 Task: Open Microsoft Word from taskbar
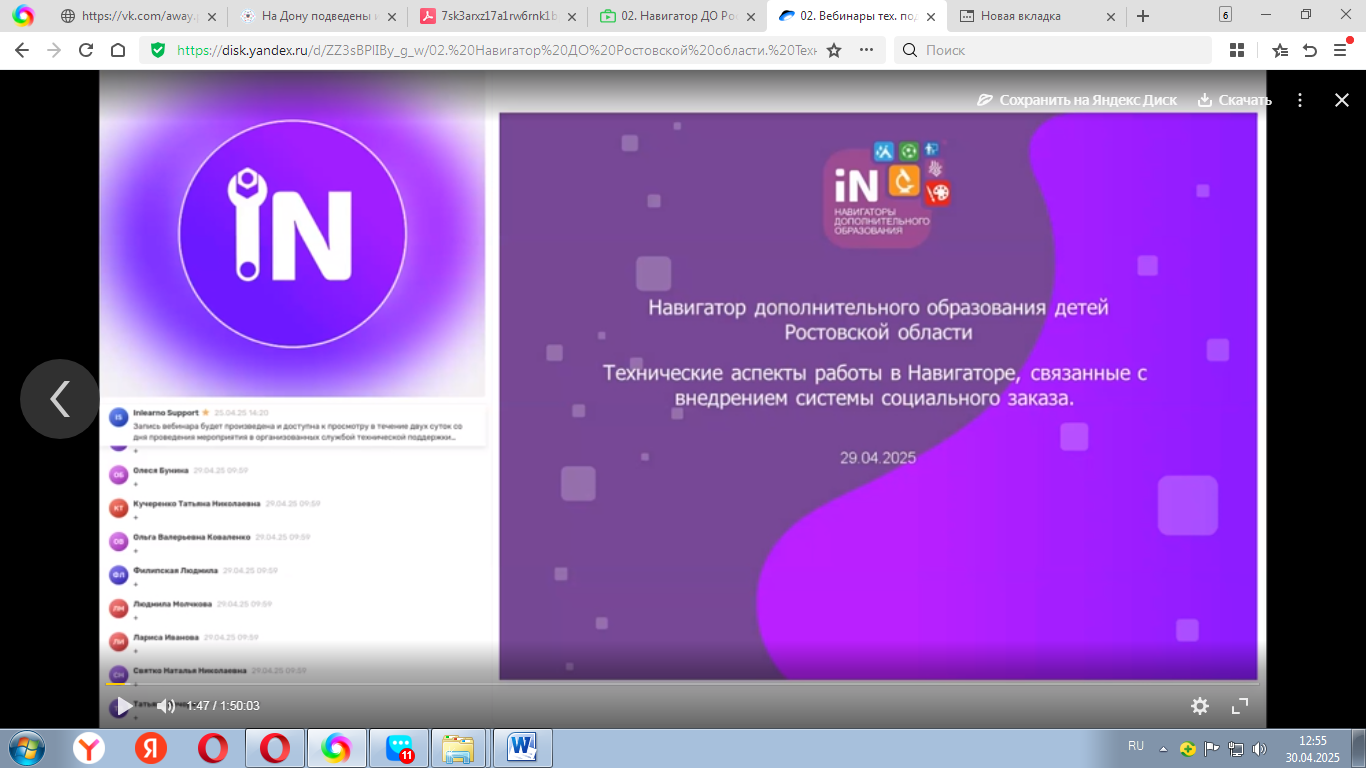pyautogui.click(x=523, y=748)
